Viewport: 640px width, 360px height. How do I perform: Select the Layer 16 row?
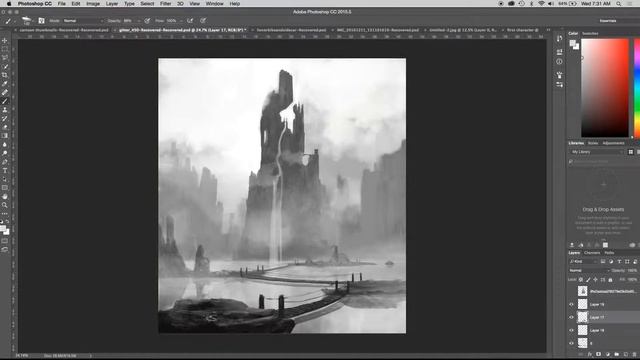point(604,330)
